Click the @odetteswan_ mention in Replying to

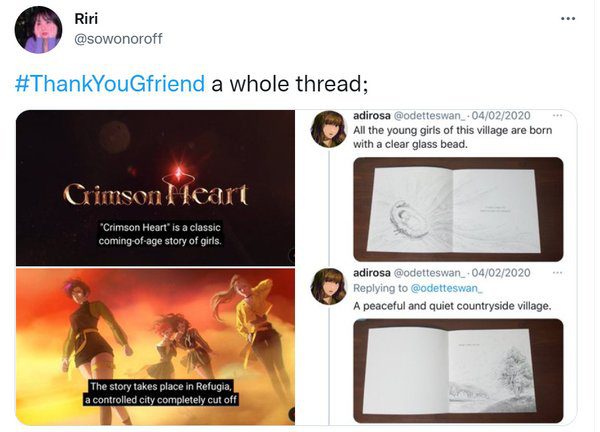pos(447,288)
